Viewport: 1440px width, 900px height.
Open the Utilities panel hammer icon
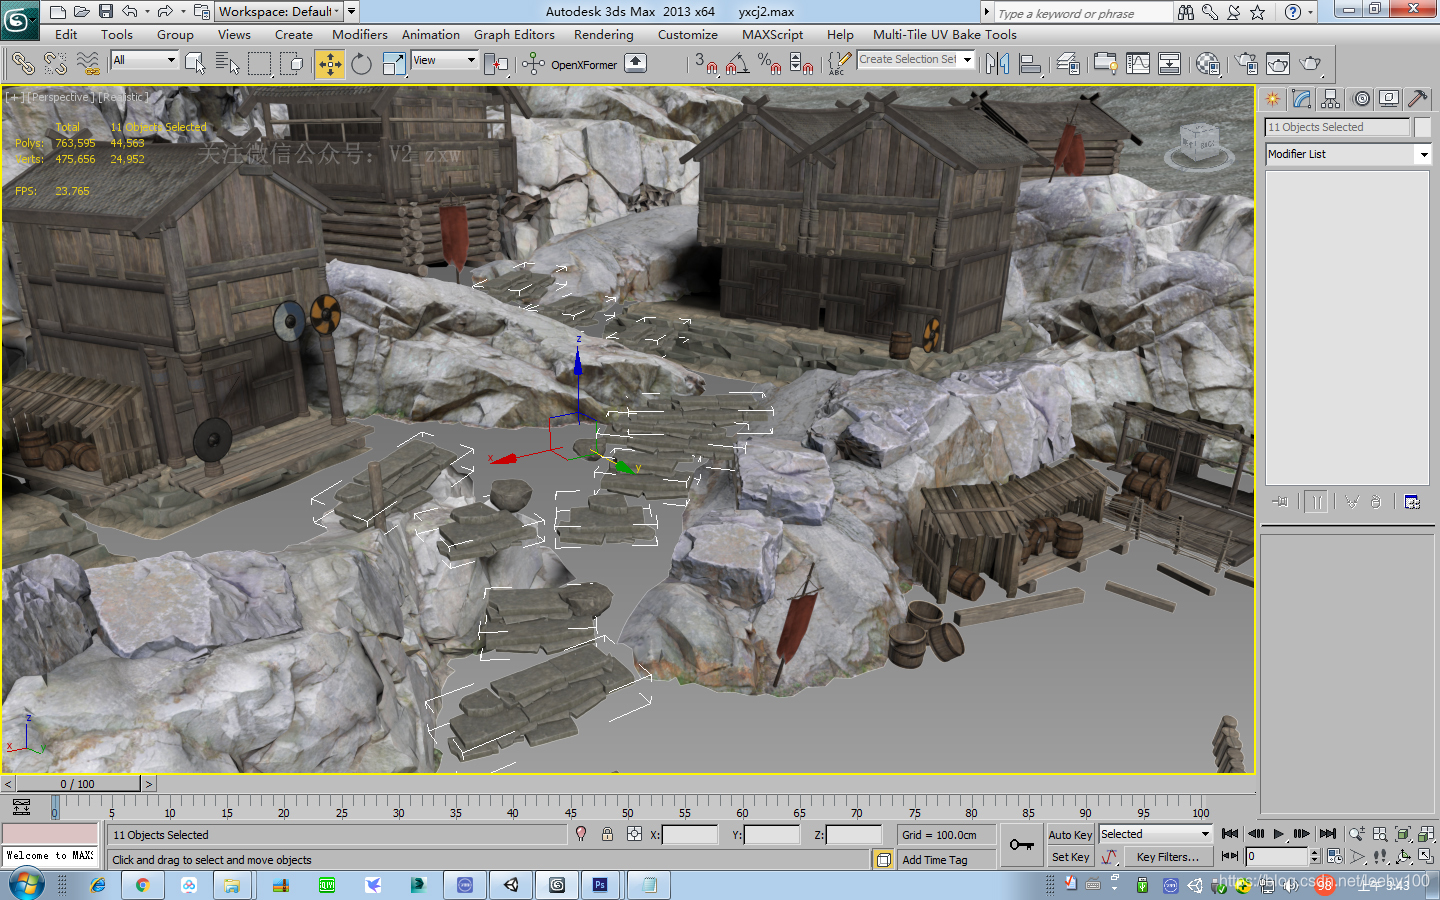pyautogui.click(x=1417, y=99)
